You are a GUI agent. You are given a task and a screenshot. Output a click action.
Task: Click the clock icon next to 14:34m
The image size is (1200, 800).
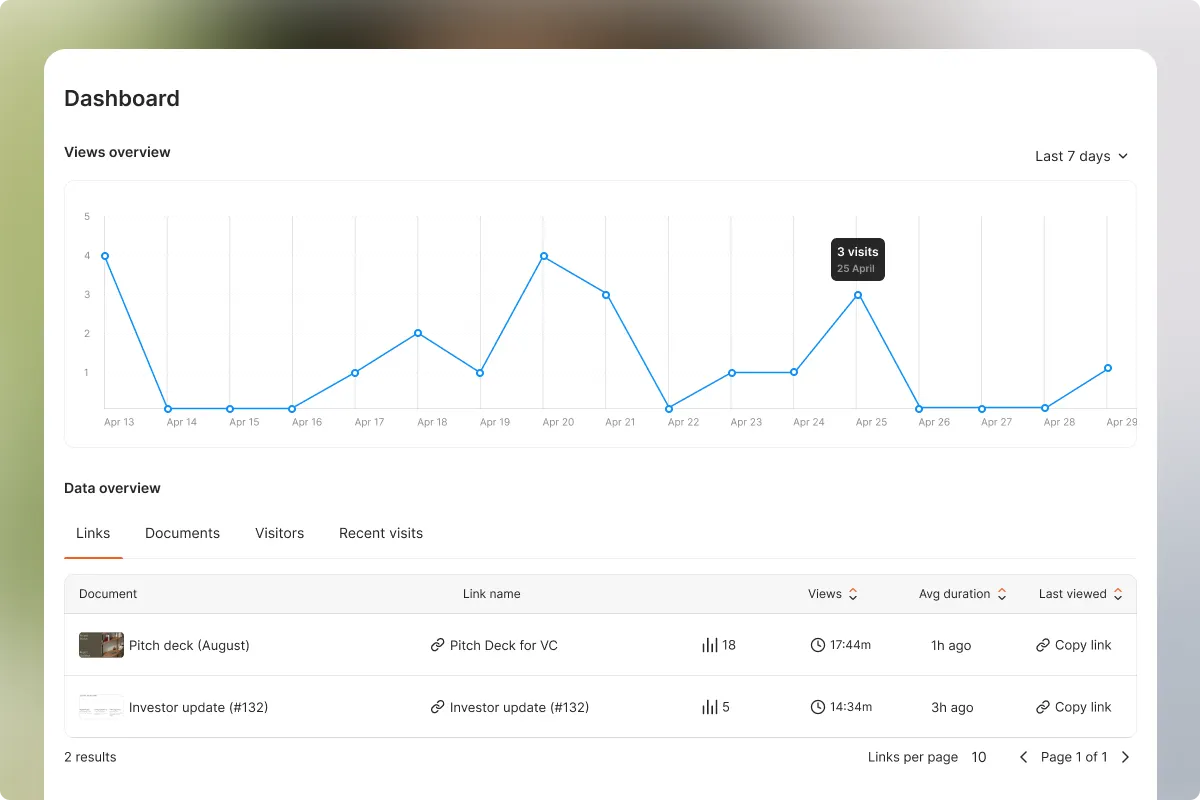817,707
